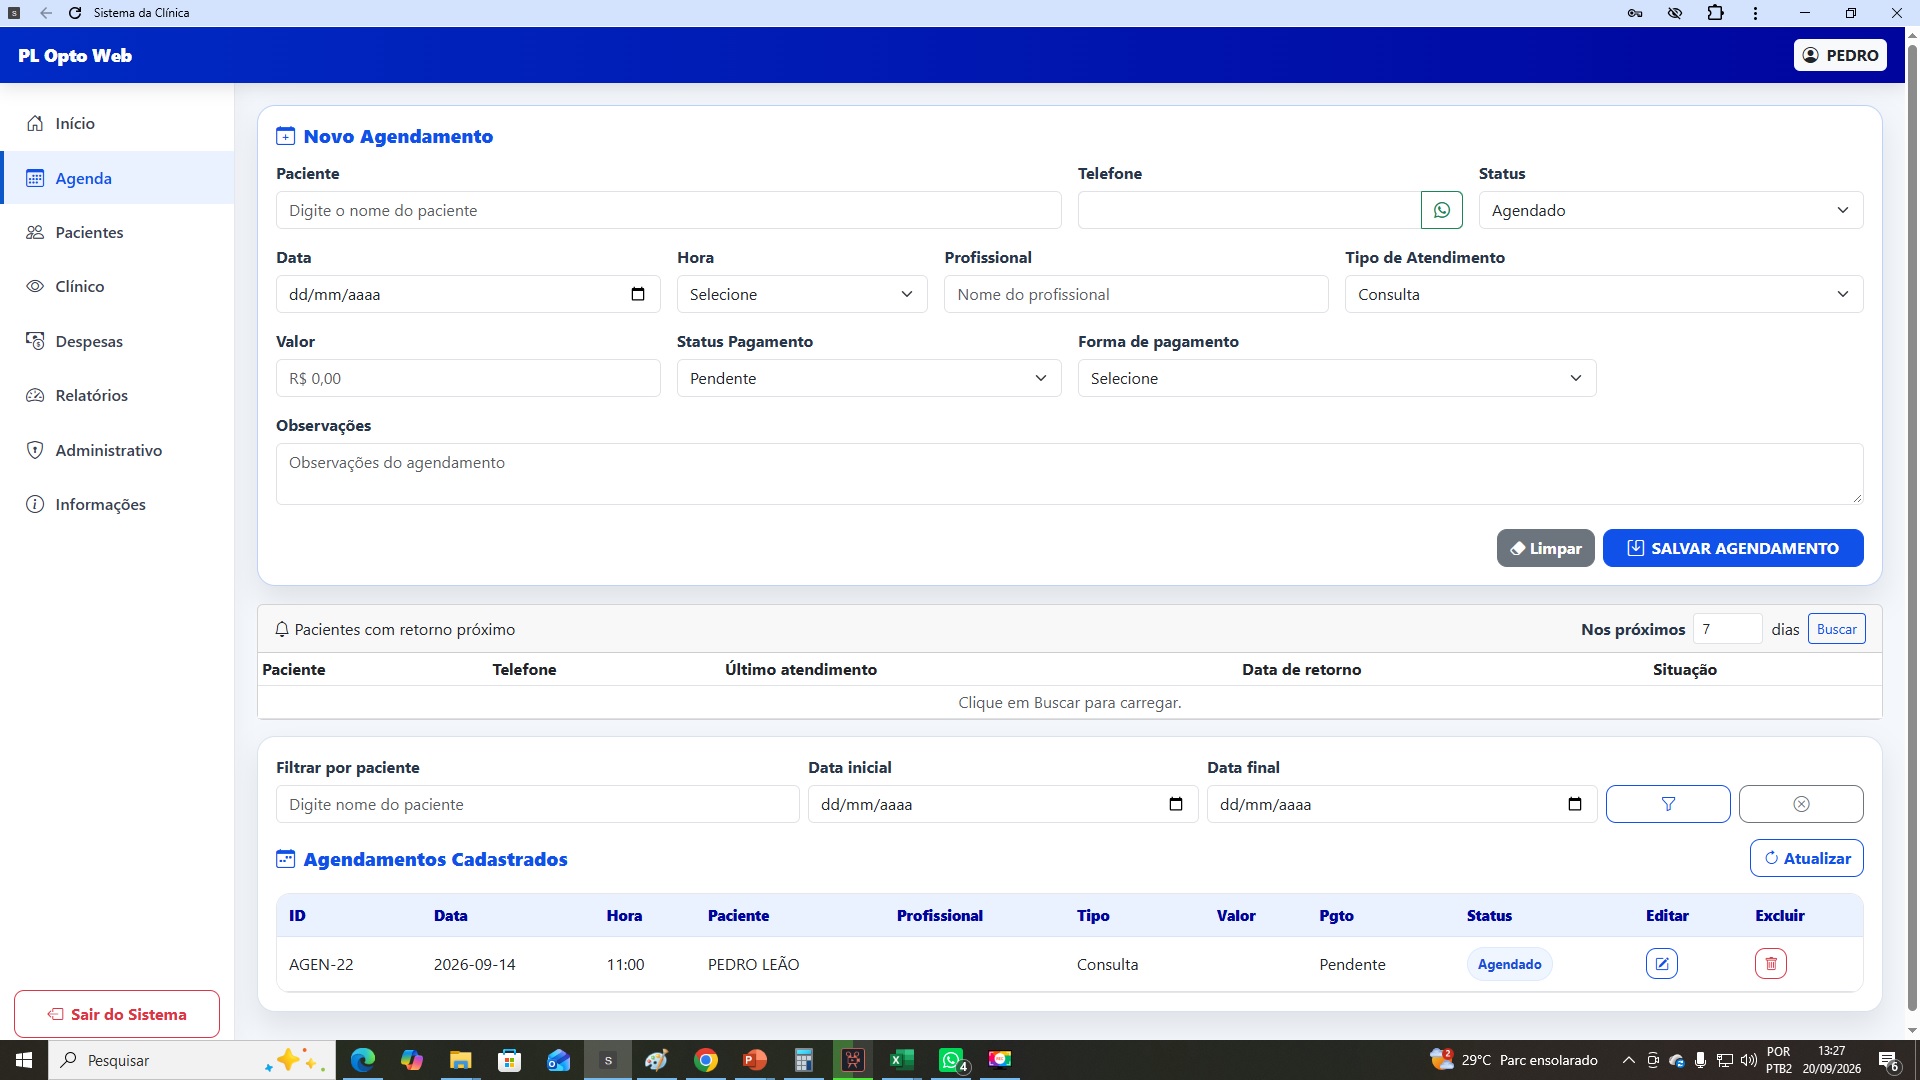
Task: Click SALVAR AGENDAMENTO button
Action: coord(1732,548)
